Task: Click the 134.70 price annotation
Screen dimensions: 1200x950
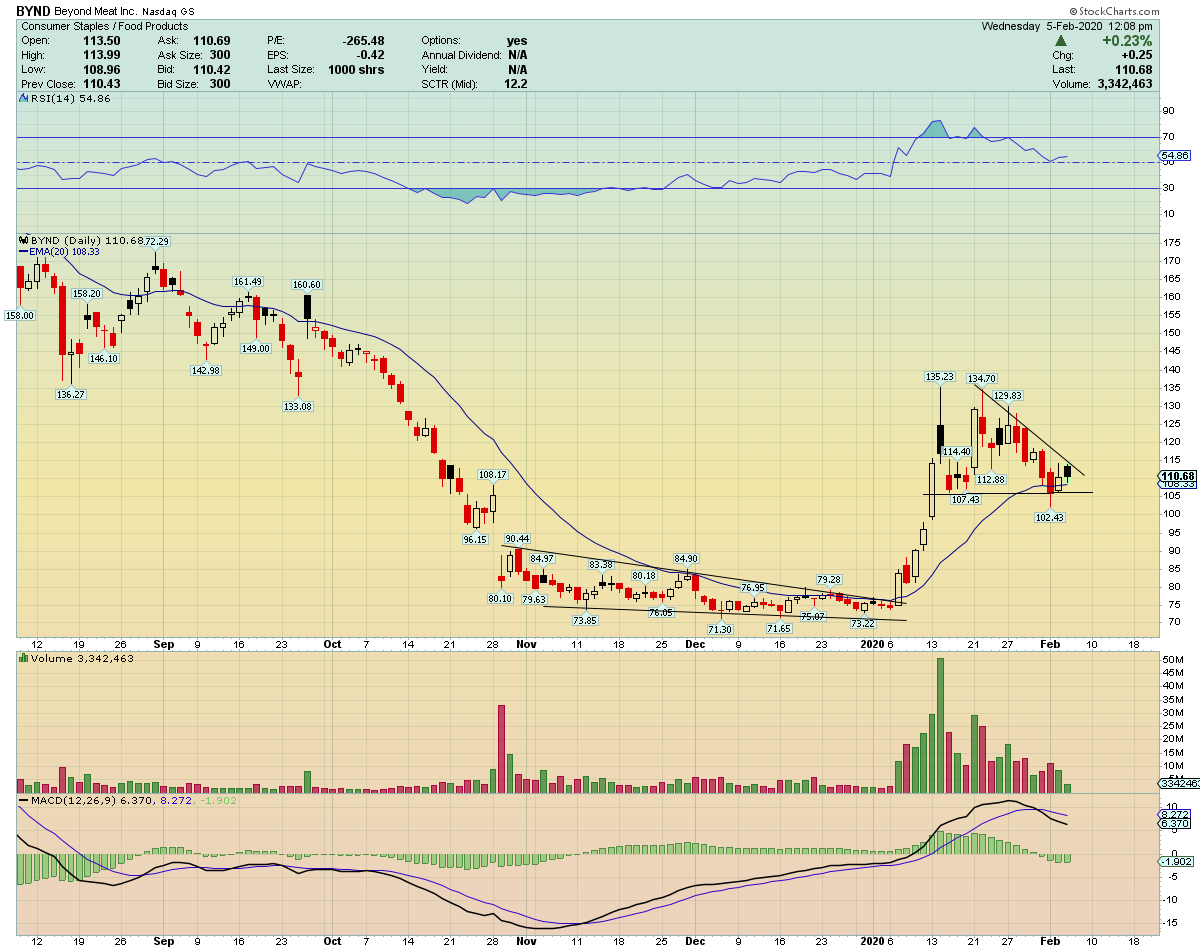Action: (982, 379)
